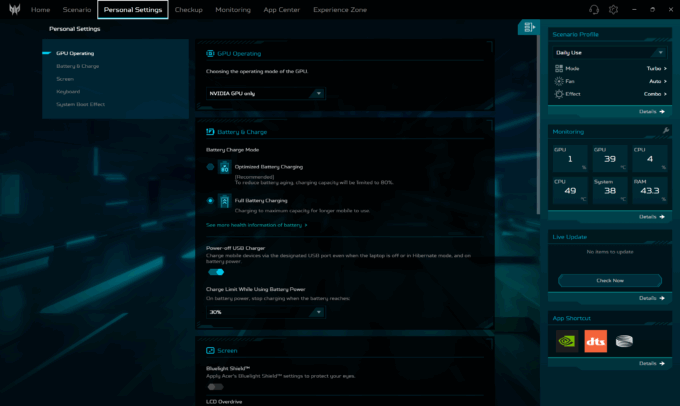This screenshot has height=406, width=680.
Task: Open See more health information of battery
Action: pos(256,225)
